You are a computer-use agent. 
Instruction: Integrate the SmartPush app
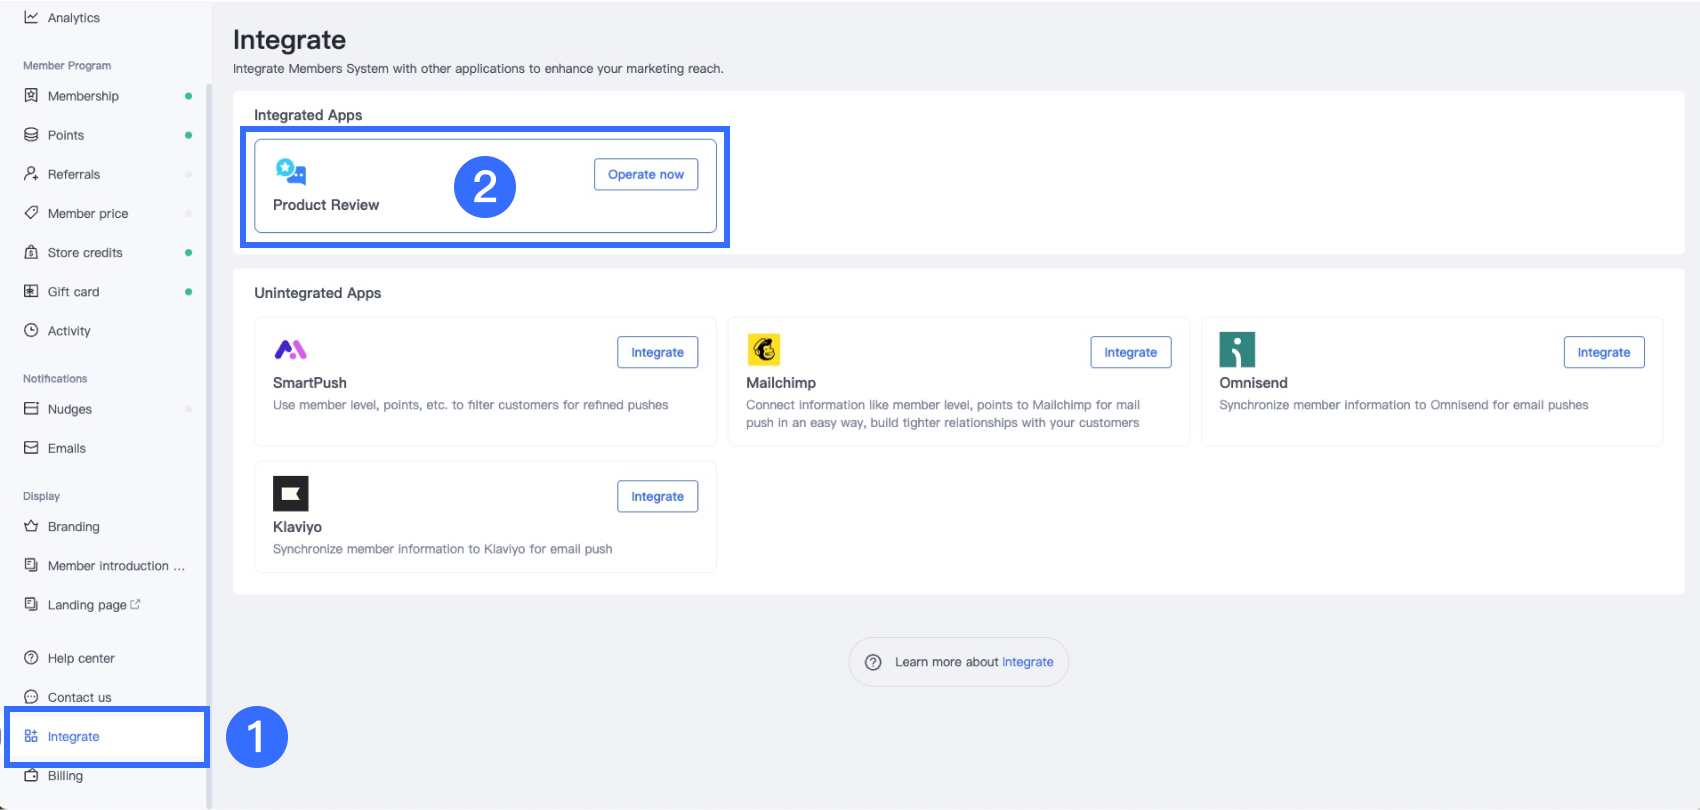[657, 352]
